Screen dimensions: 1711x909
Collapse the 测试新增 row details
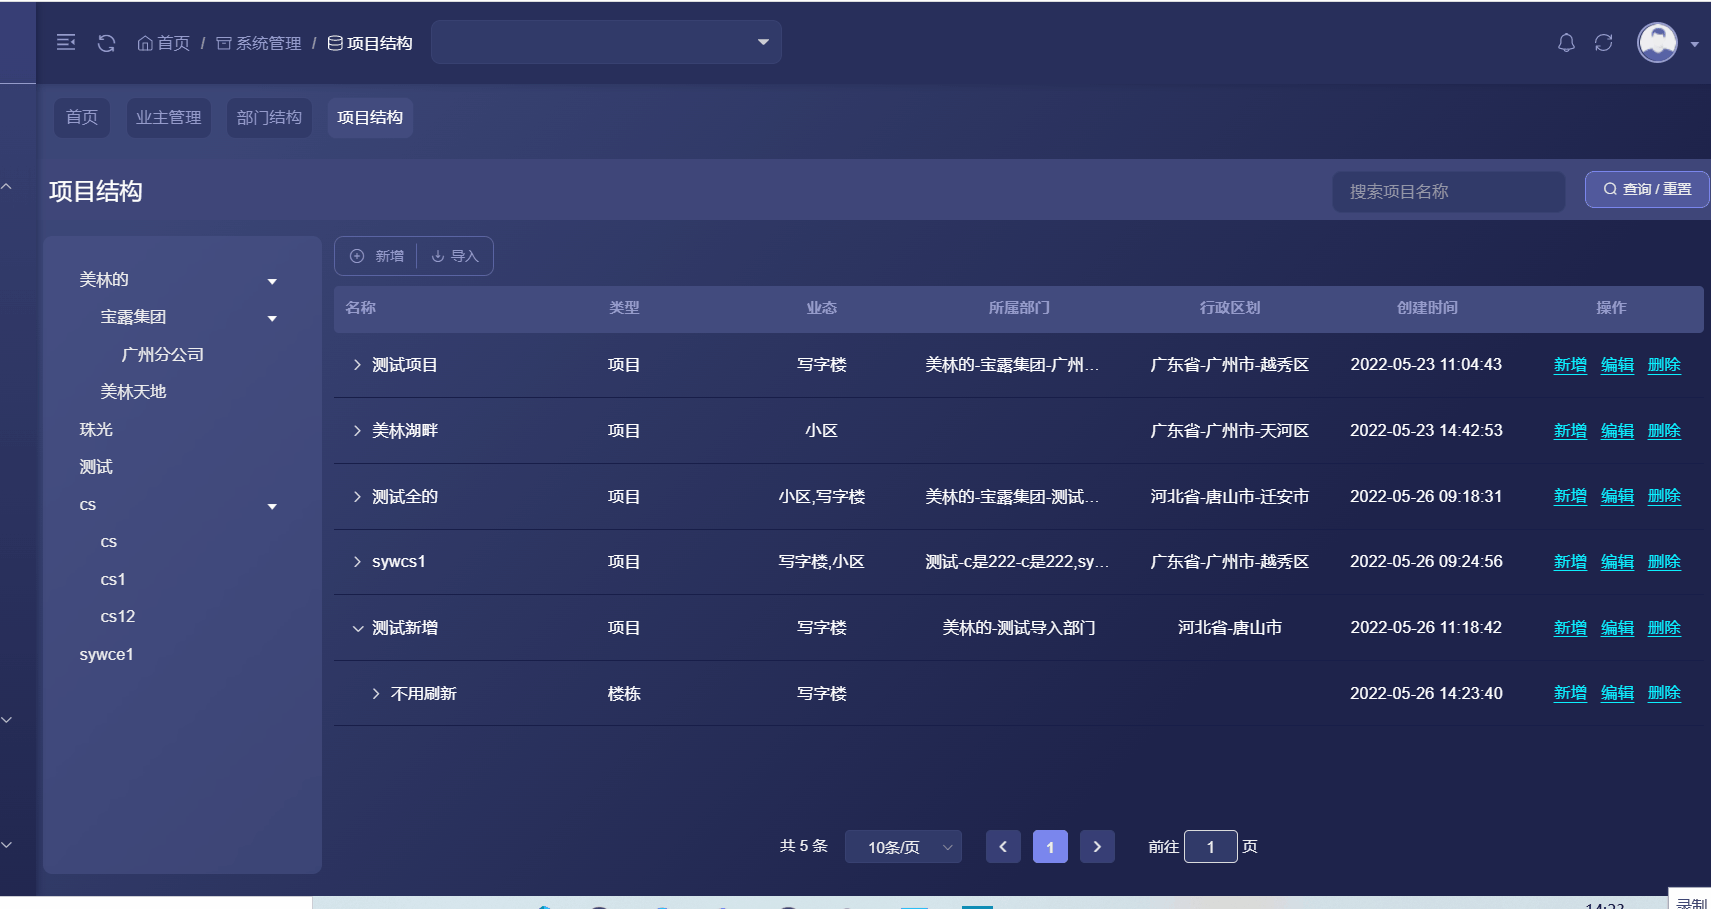coord(358,628)
